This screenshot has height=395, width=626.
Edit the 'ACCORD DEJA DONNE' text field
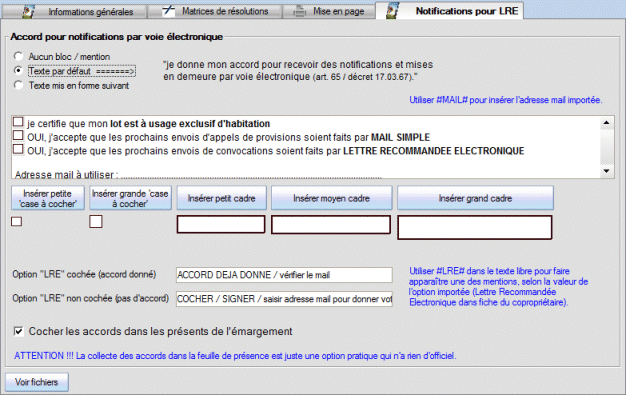click(284, 275)
